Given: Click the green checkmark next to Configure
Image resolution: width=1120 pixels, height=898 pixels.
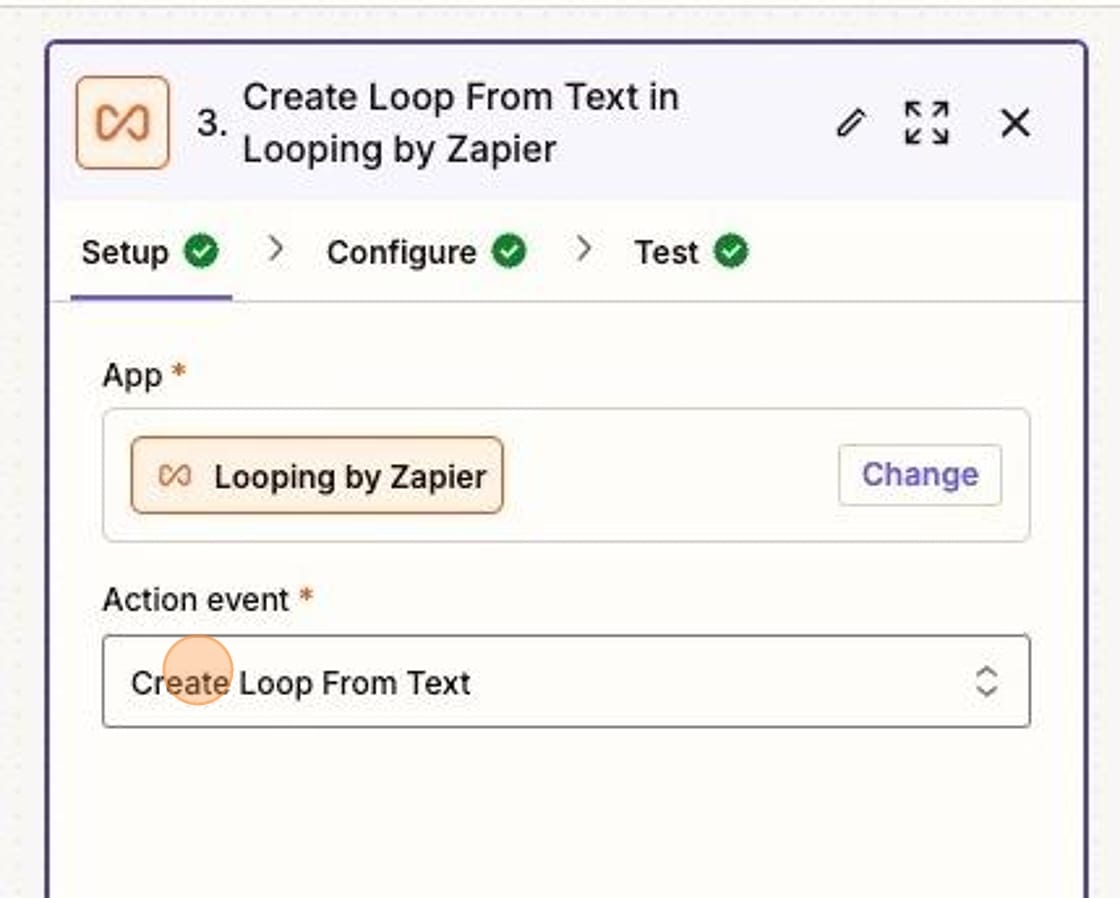Looking at the screenshot, I should 509,252.
